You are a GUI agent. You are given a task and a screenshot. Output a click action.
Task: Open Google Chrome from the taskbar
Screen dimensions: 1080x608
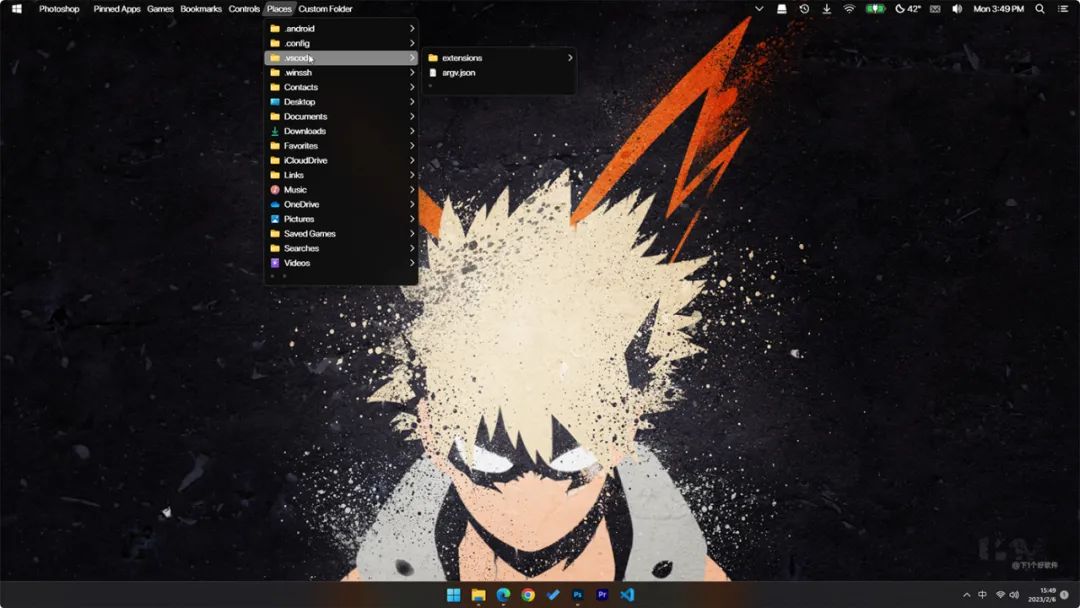coord(528,594)
